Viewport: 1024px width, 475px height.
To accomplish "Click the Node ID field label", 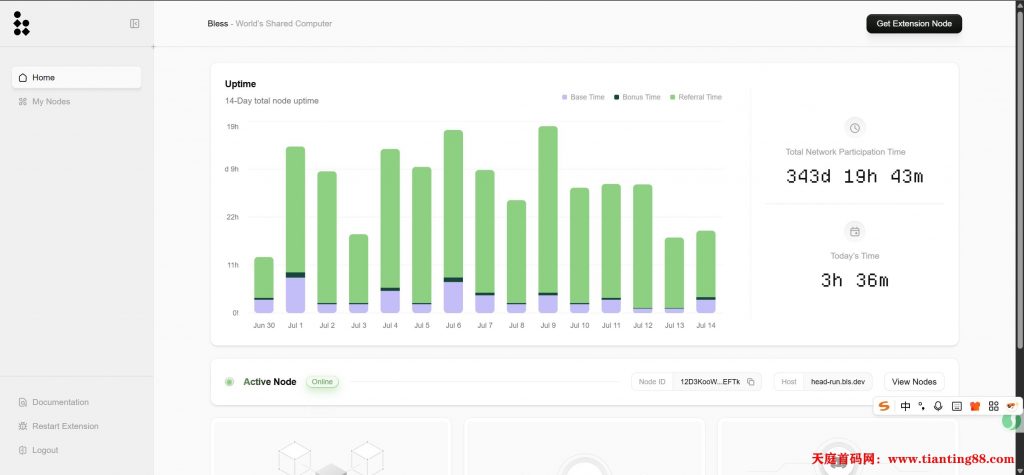I will 652,382.
